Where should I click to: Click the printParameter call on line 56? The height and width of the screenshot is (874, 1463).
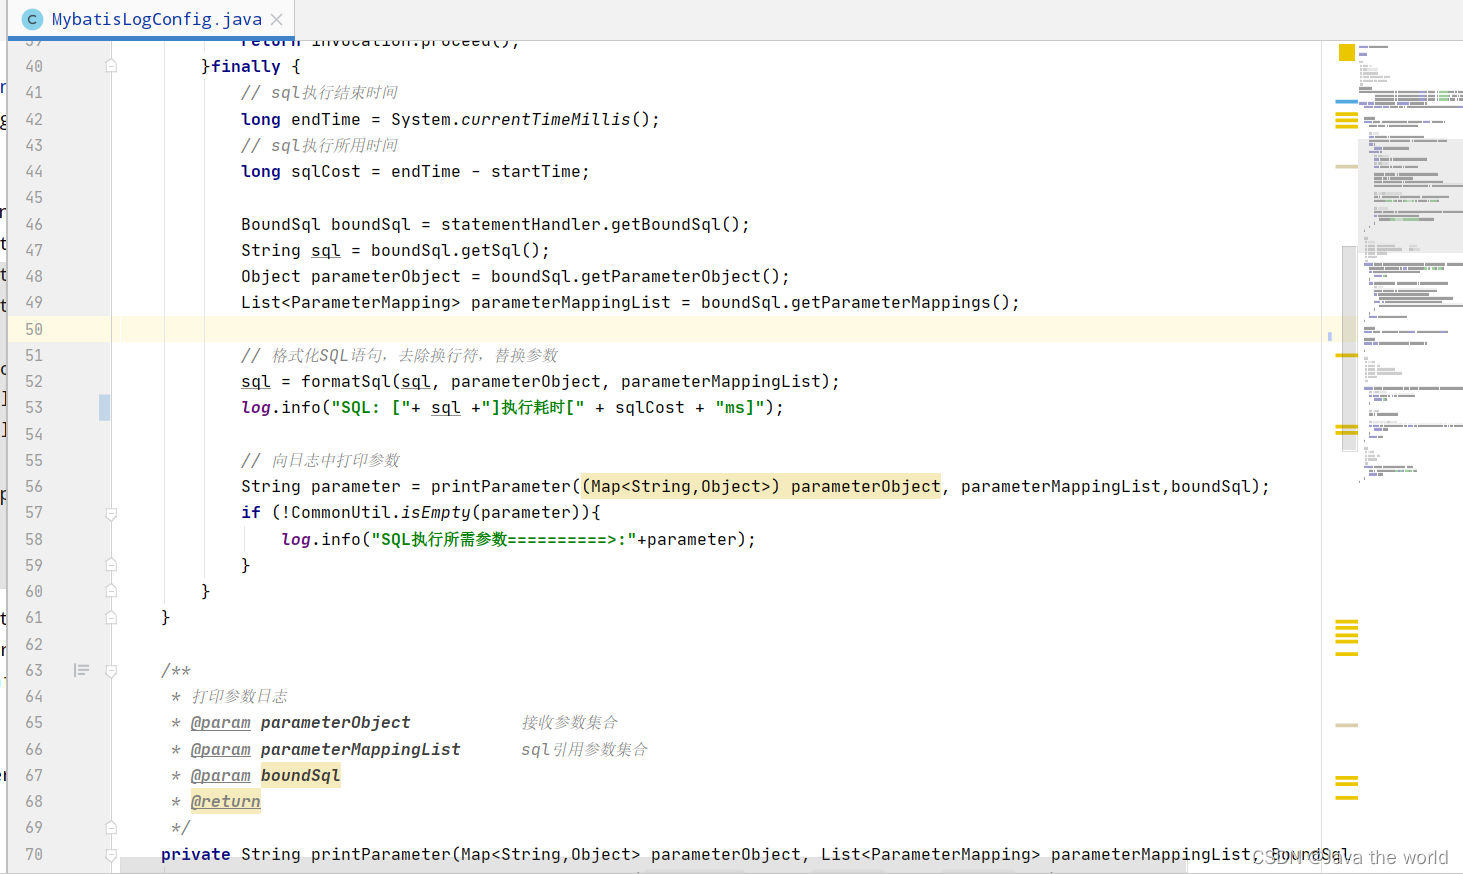click(500, 486)
